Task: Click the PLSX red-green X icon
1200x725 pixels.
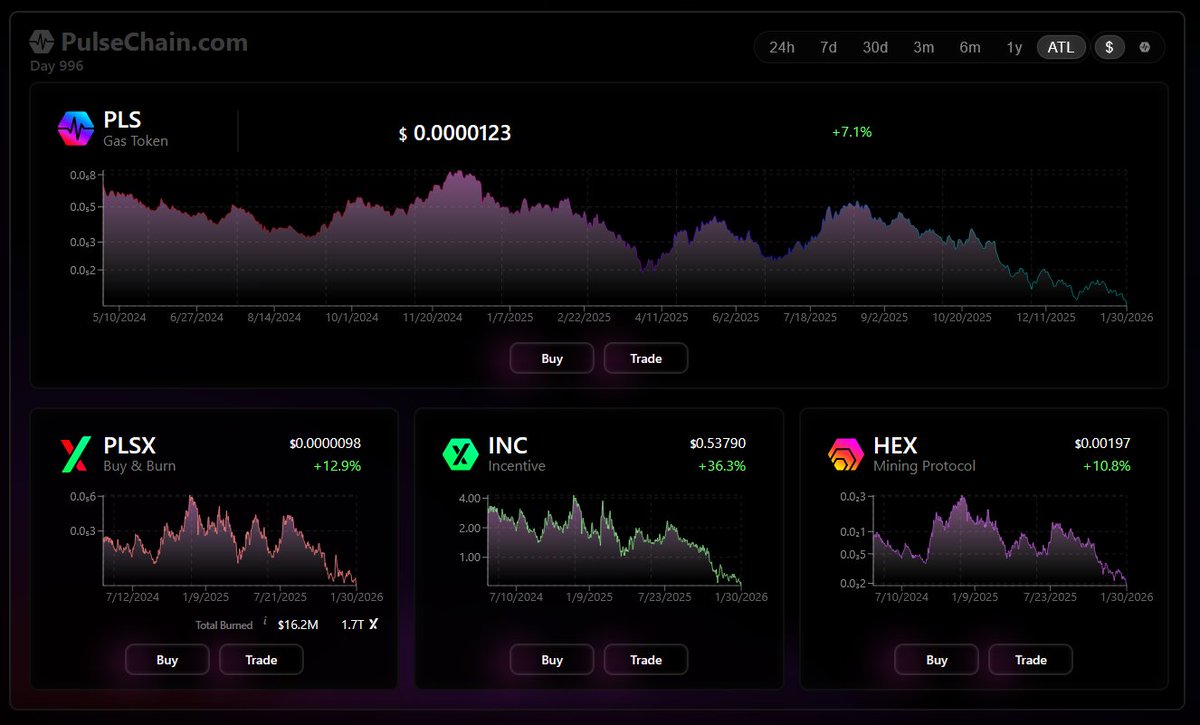Action: point(75,455)
